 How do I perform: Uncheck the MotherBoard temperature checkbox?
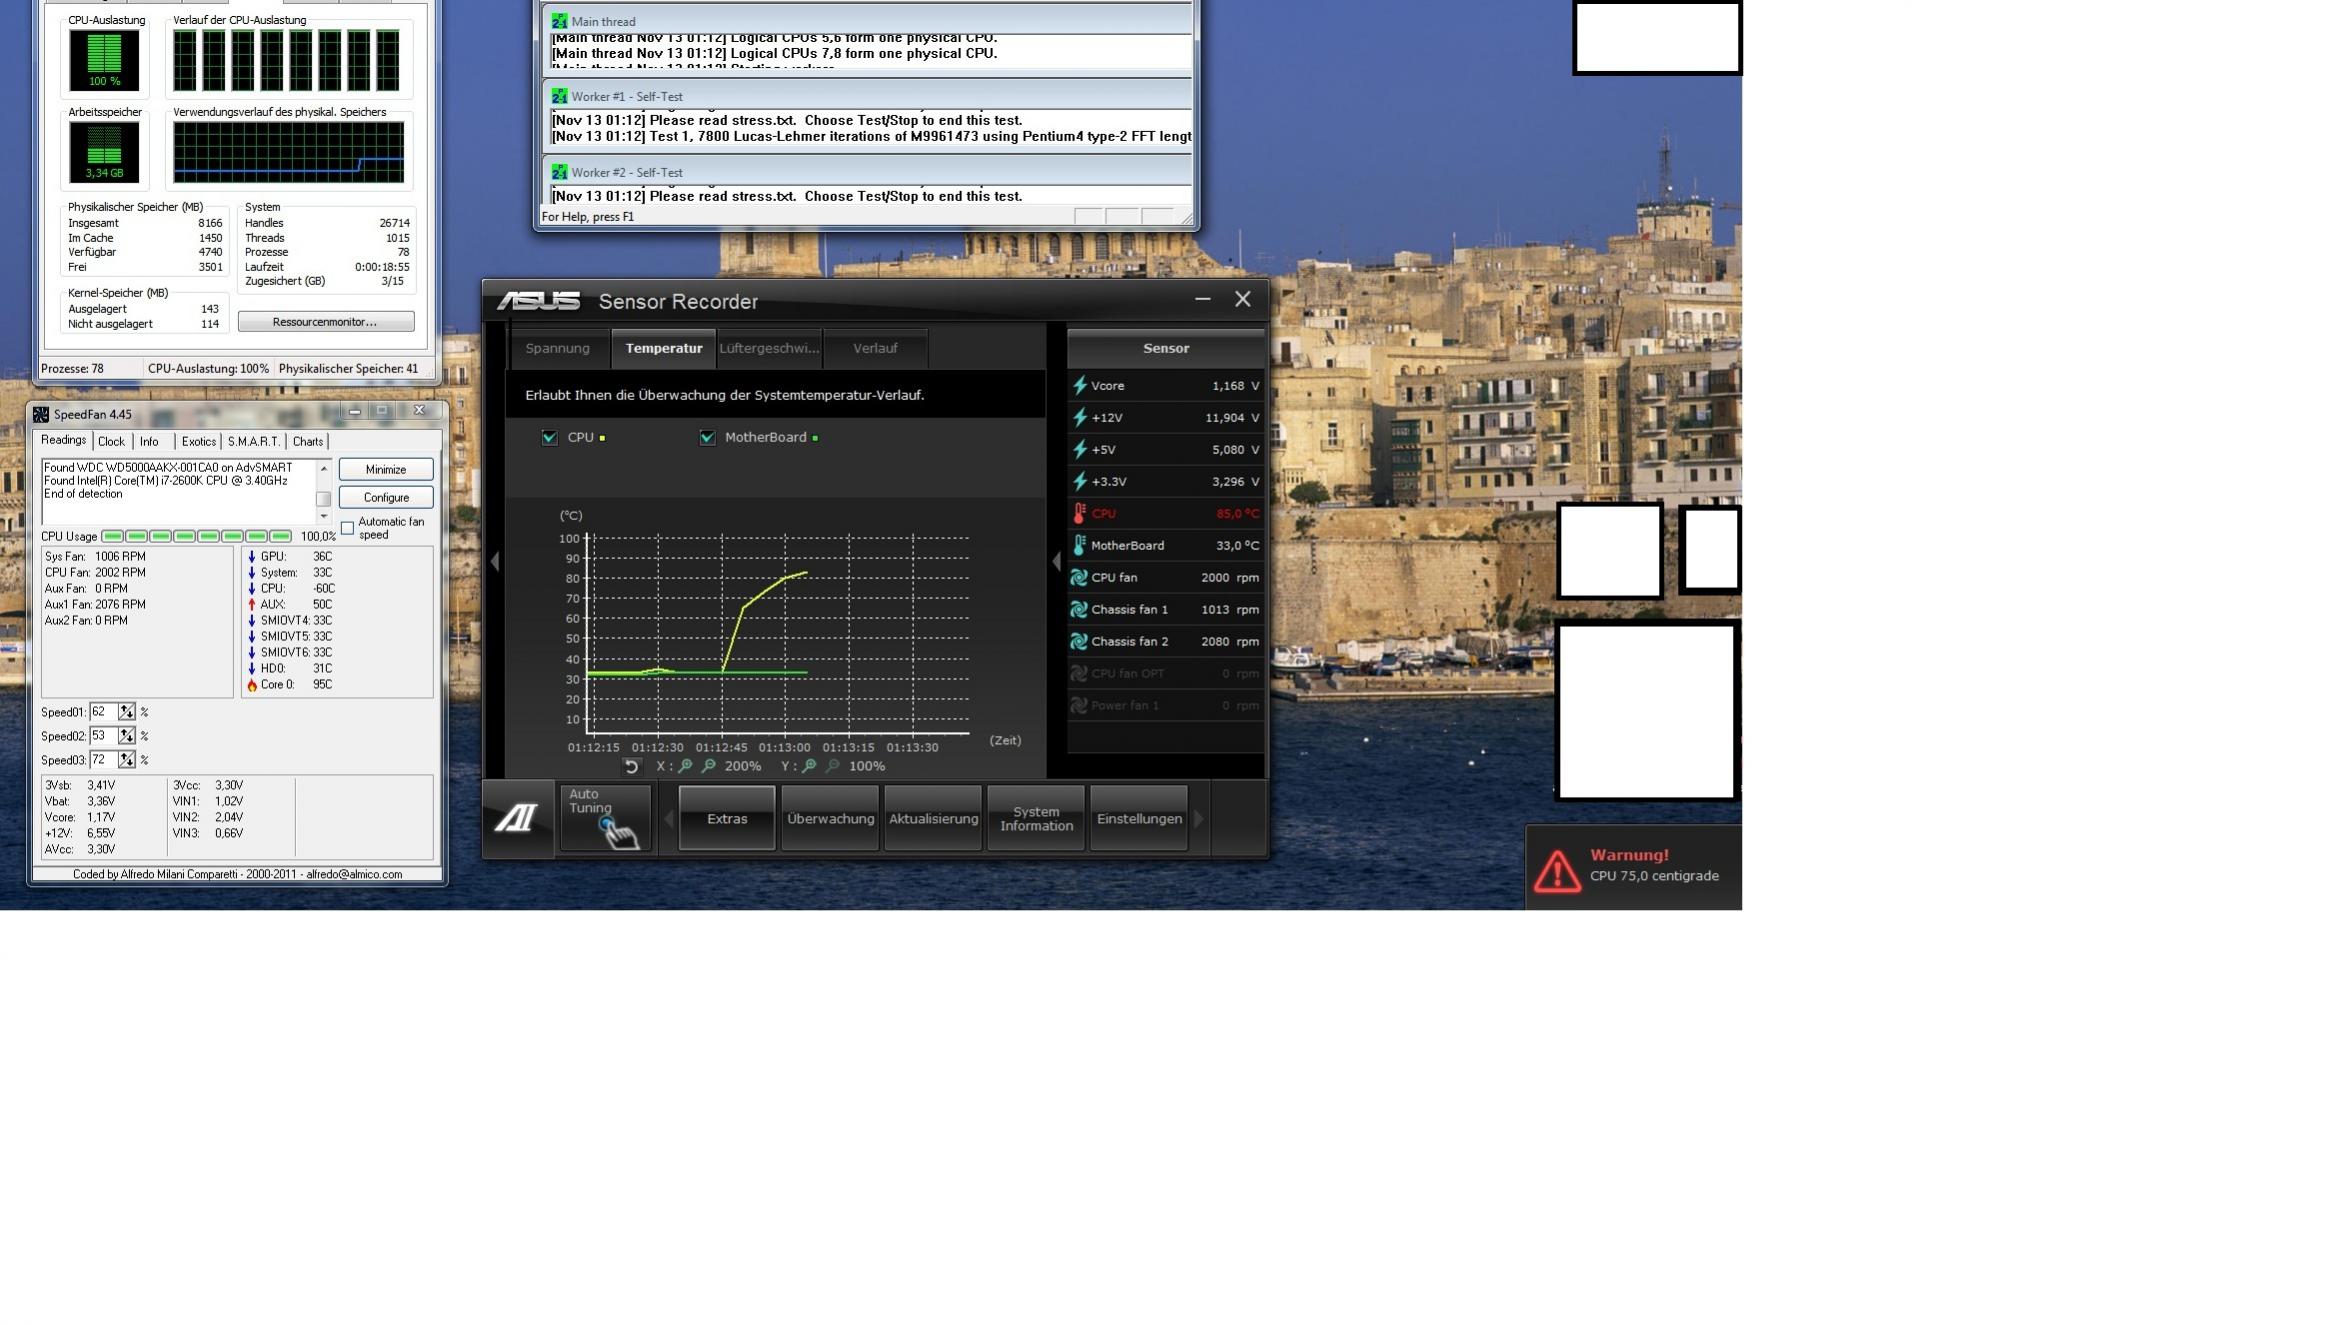coord(707,438)
